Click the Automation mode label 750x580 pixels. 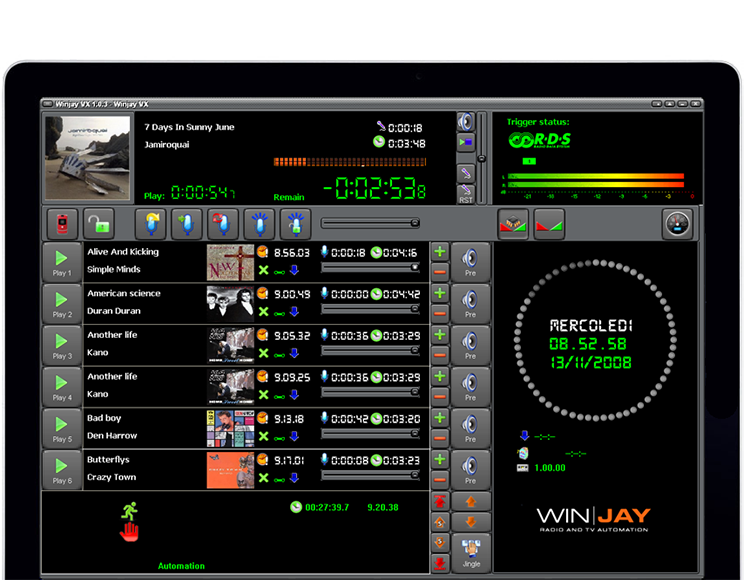pyautogui.click(x=181, y=566)
